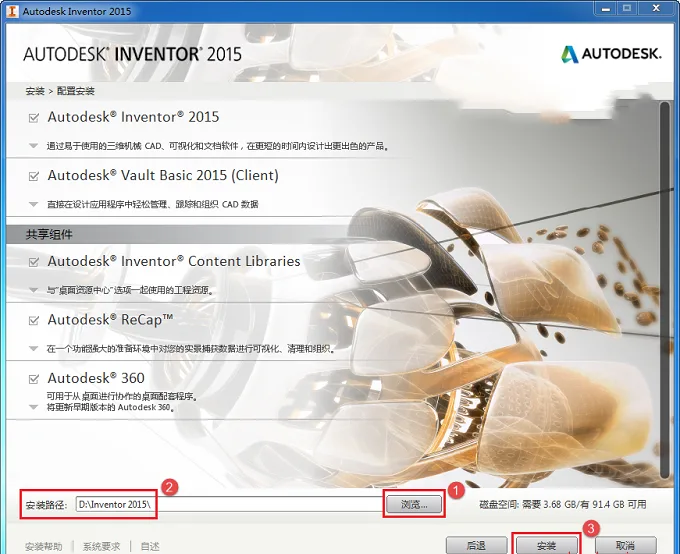The height and width of the screenshot is (554, 680).
Task: Click the install path field D:\Inventor 2015\
Action: [229, 504]
